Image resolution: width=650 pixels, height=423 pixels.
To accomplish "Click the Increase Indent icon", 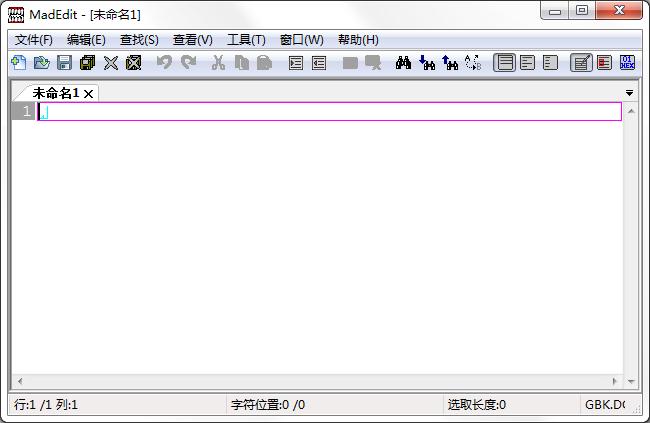I will point(296,63).
